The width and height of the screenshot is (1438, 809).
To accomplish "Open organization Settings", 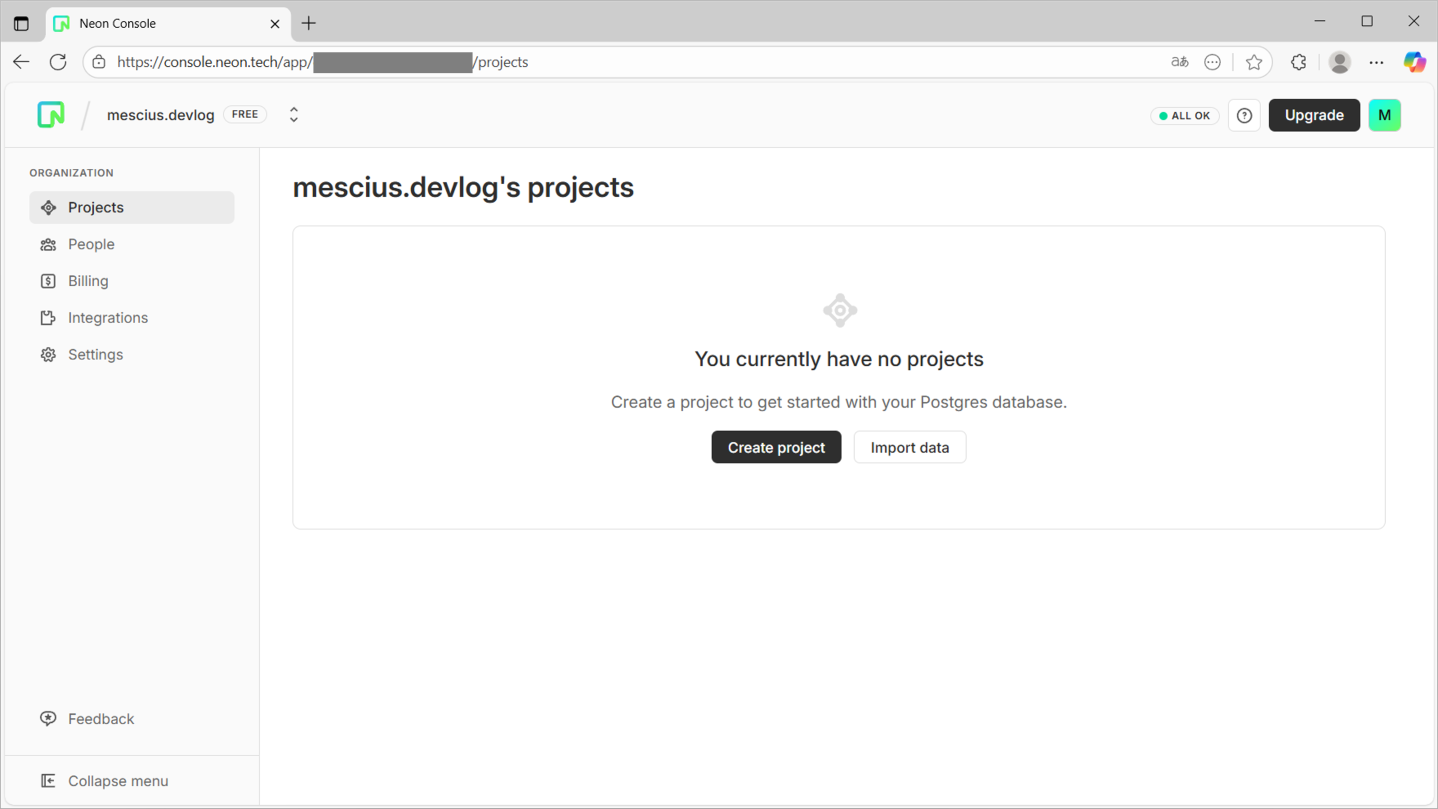I will tap(95, 355).
